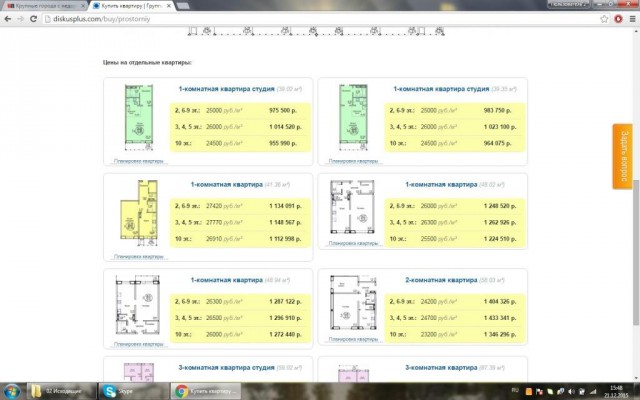Open a new tab with the new-tab button
Image resolution: width=640 pixels, height=400 pixels.
[x=183, y=6]
